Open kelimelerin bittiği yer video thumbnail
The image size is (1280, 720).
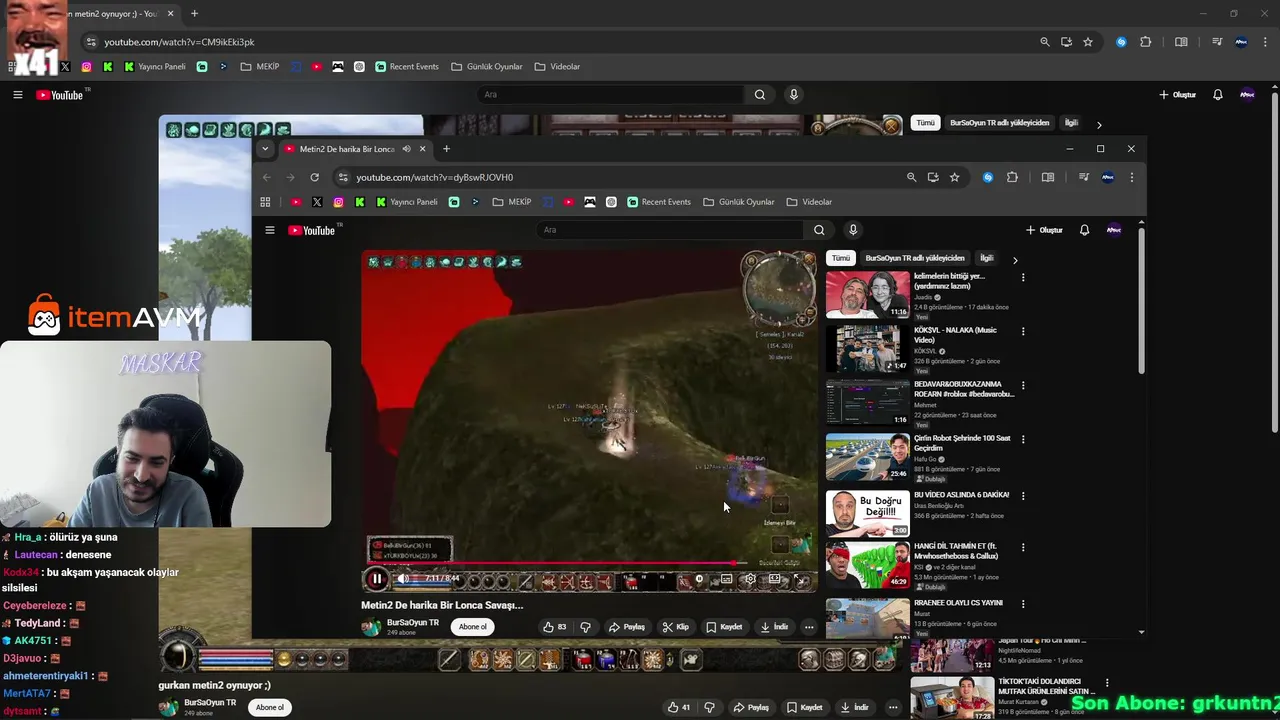[868, 294]
